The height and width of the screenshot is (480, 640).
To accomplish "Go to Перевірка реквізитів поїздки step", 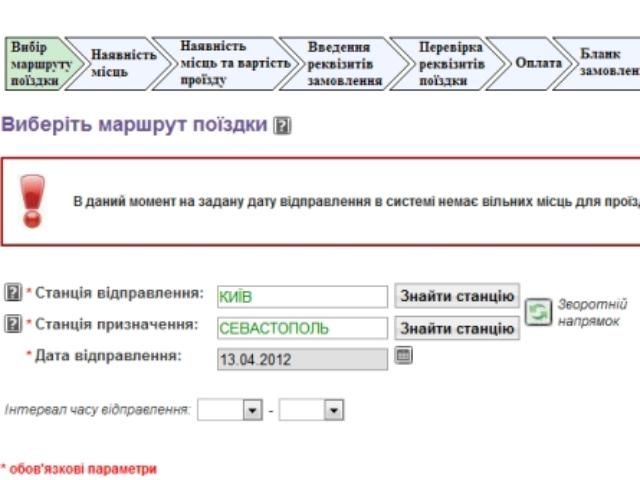I will click(451, 64).
